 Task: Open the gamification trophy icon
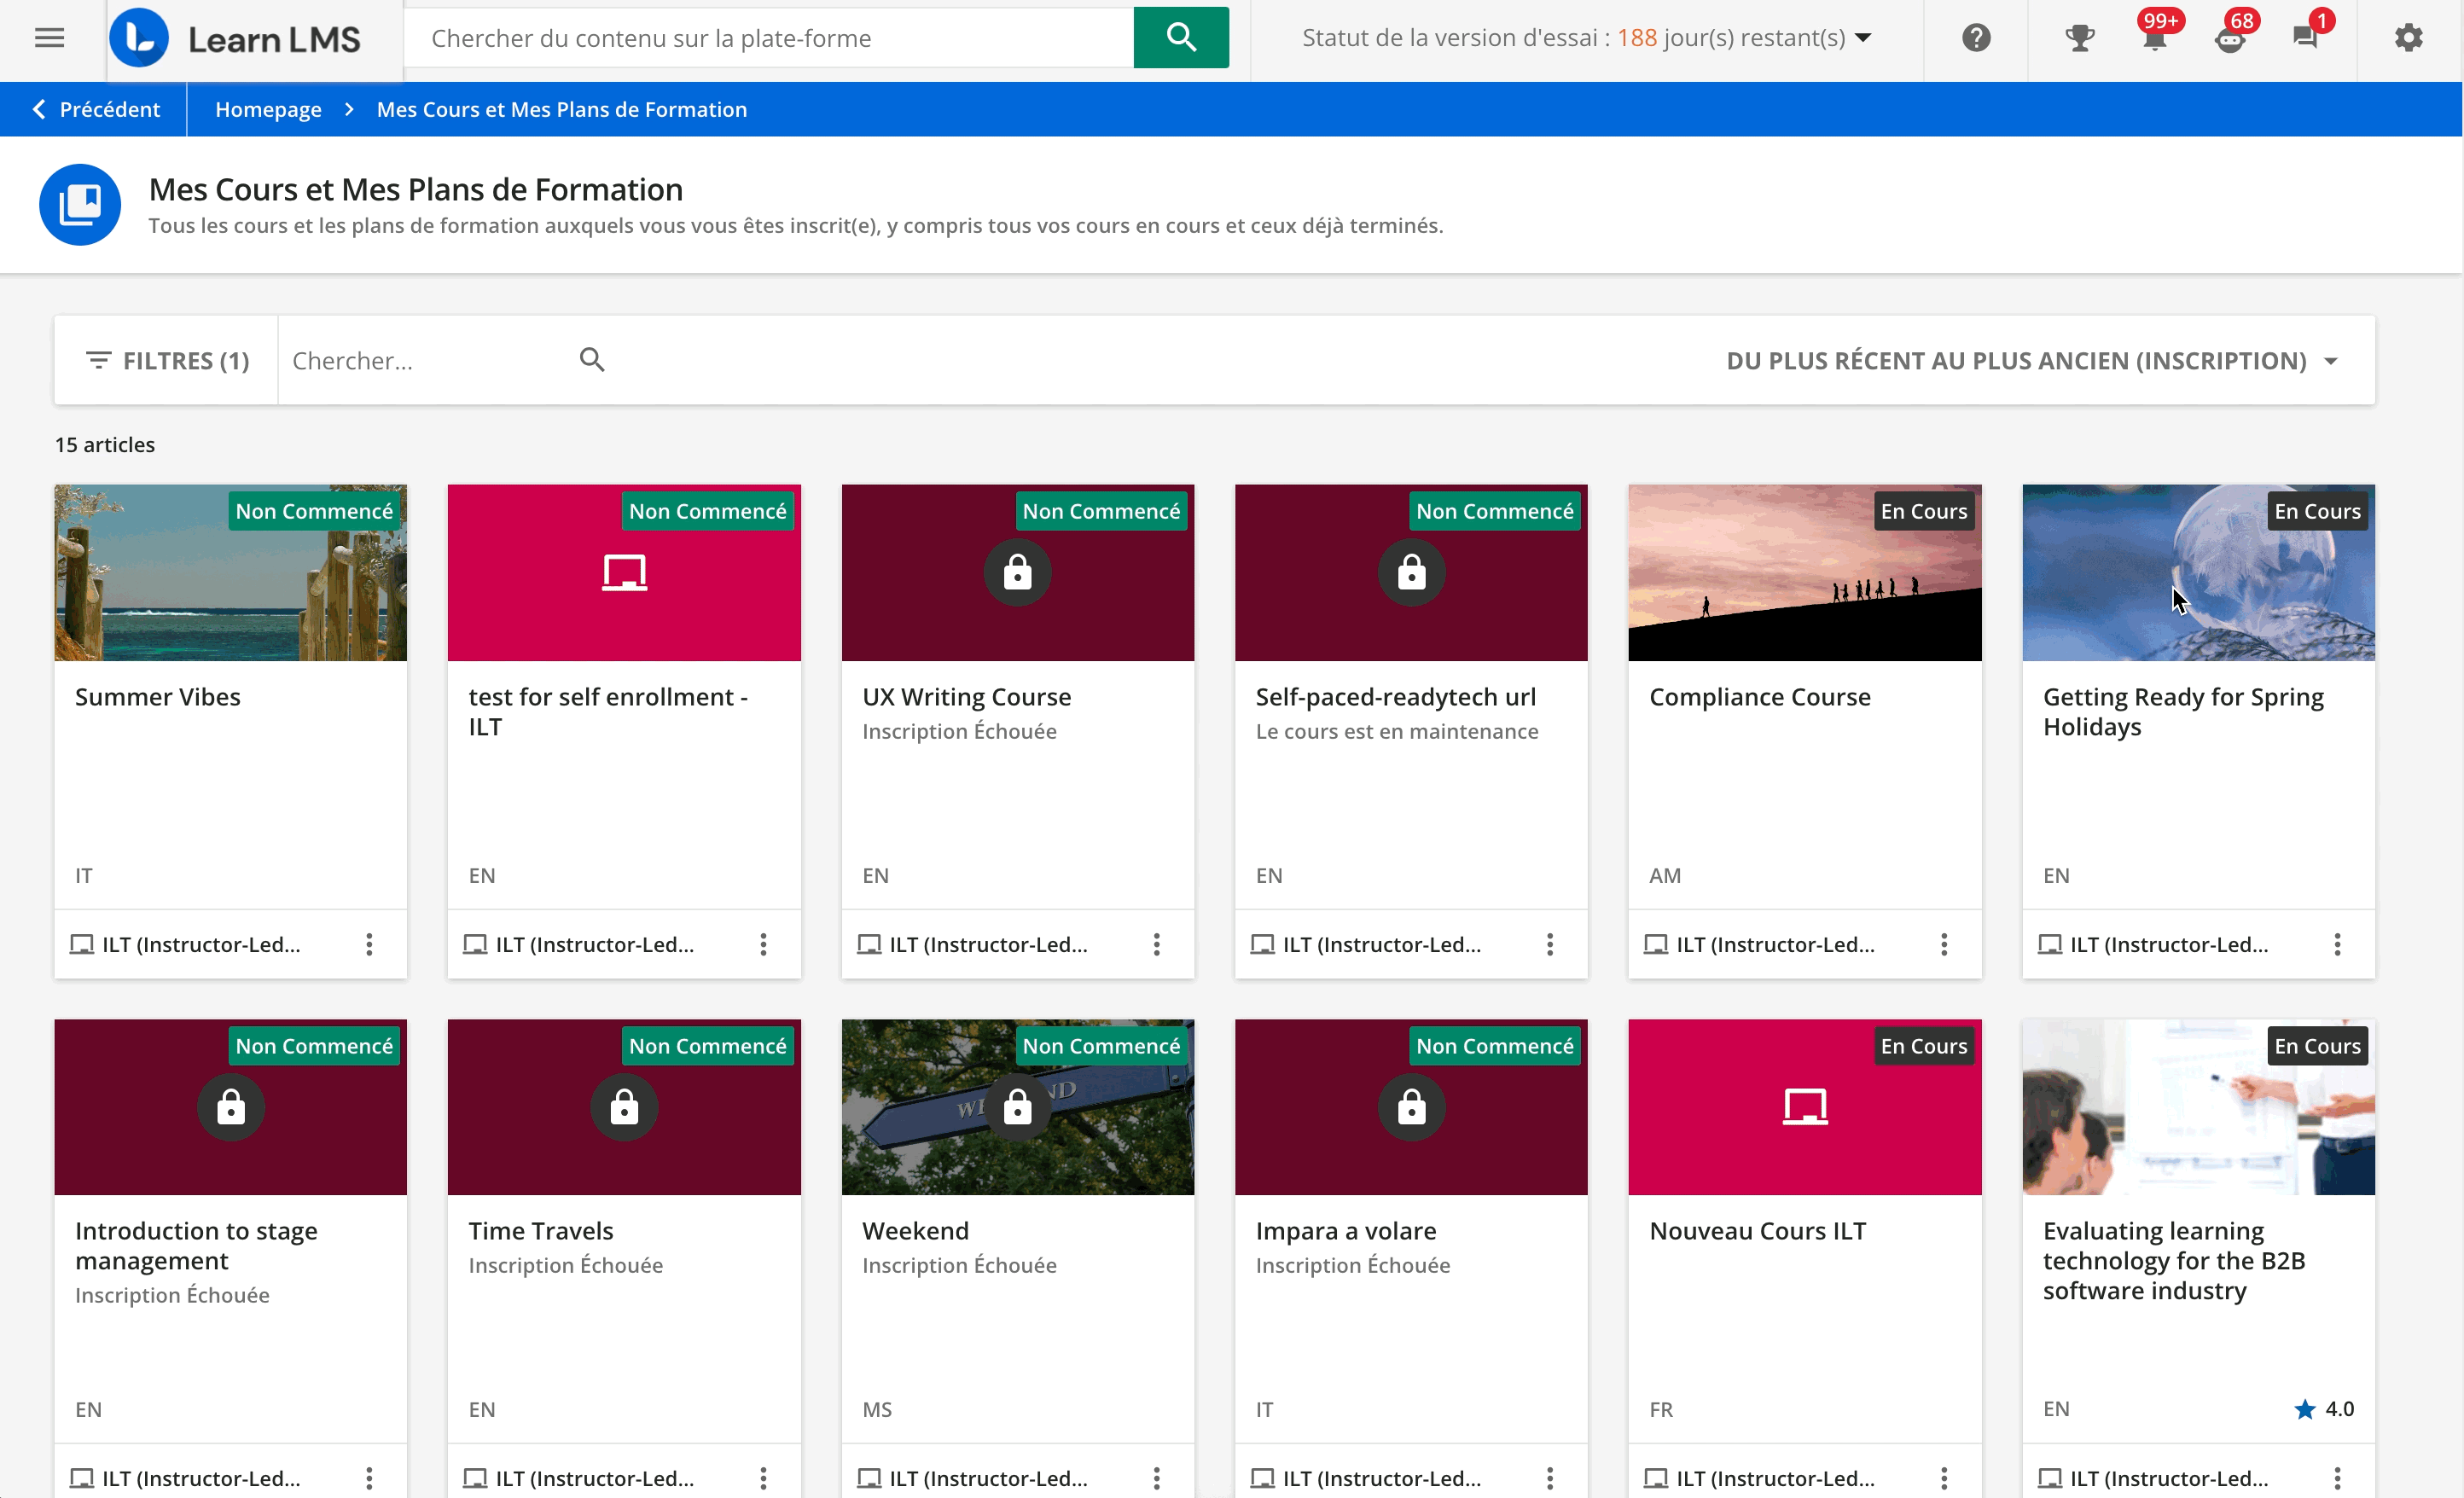click(2079, 38)
